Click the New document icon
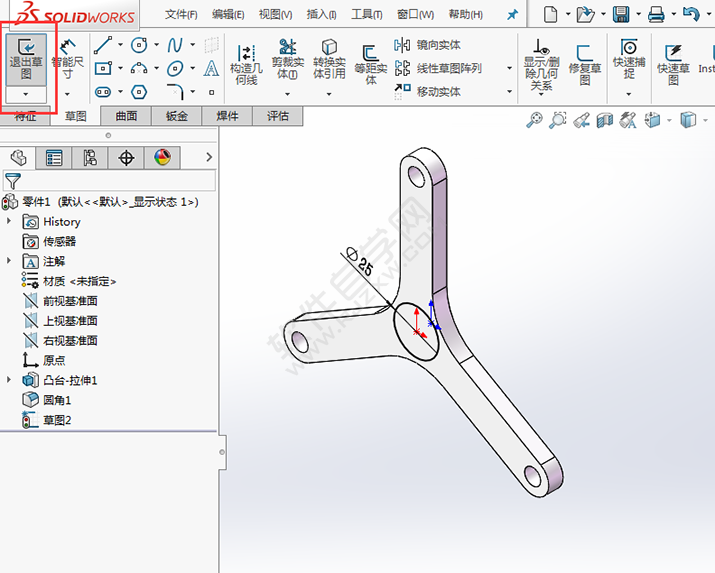Viewport: 715px width, 573px height. click(x=551, y=14)
